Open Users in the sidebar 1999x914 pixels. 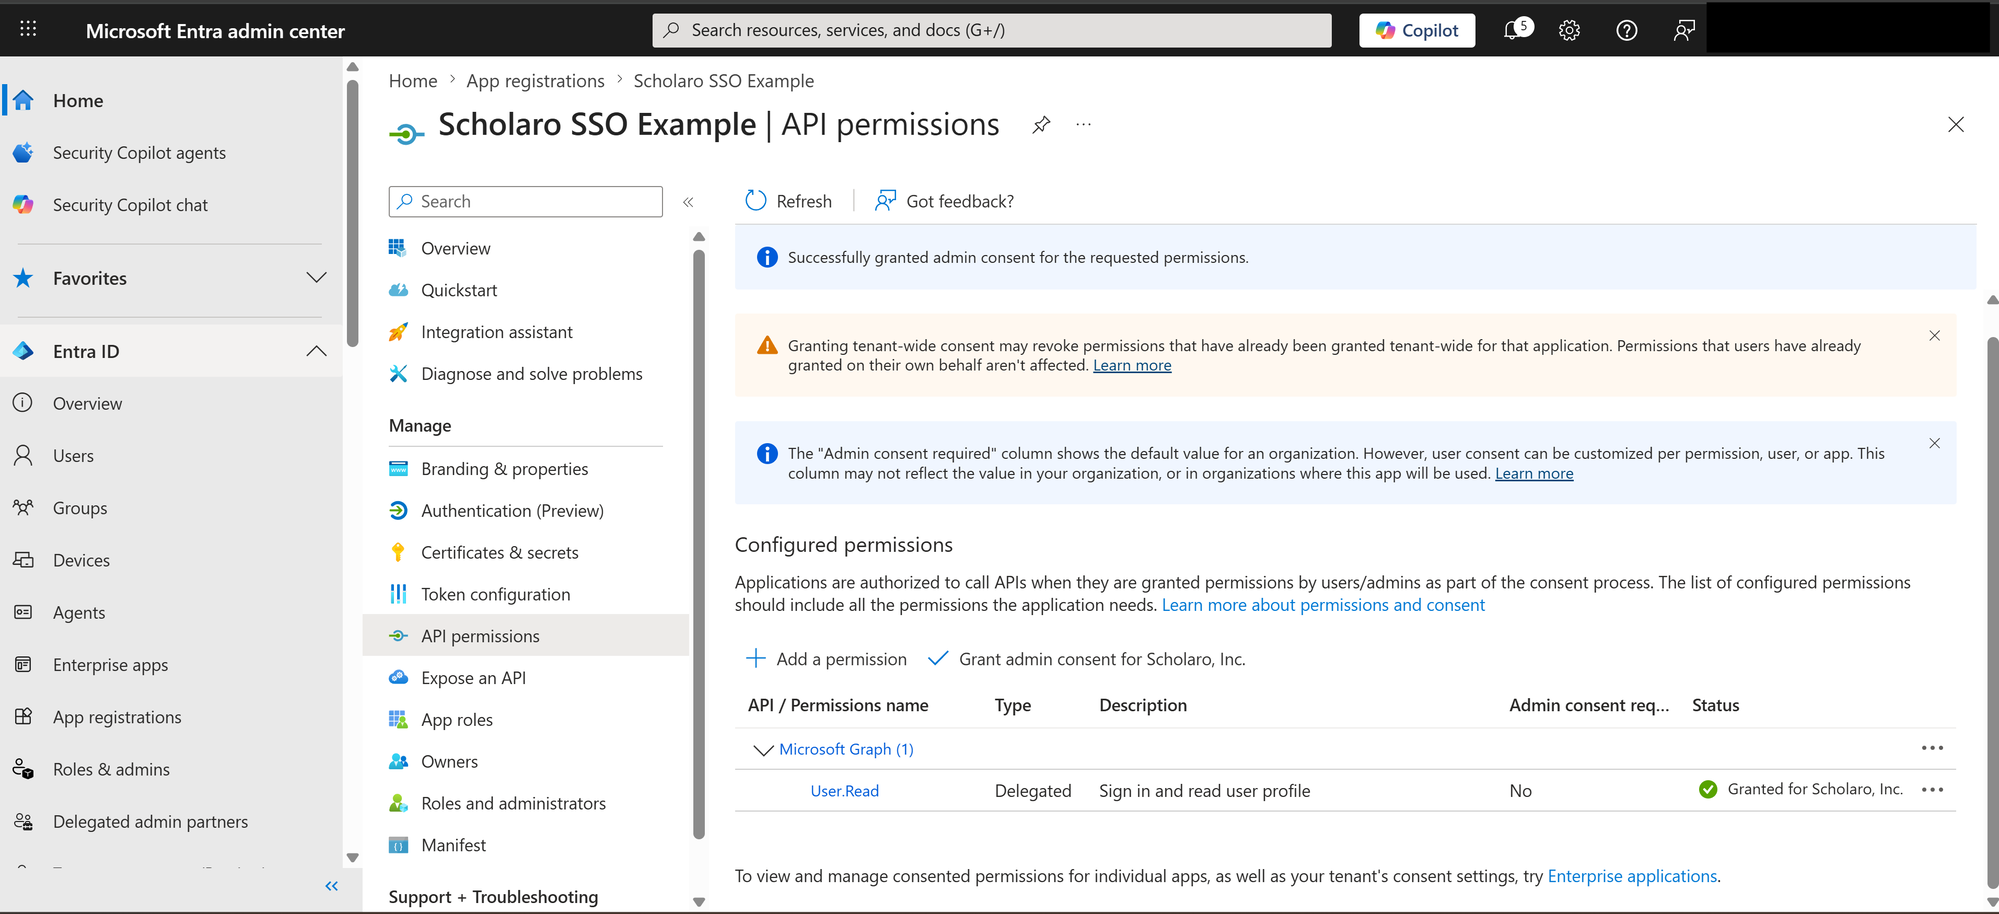tap(73, 455)
